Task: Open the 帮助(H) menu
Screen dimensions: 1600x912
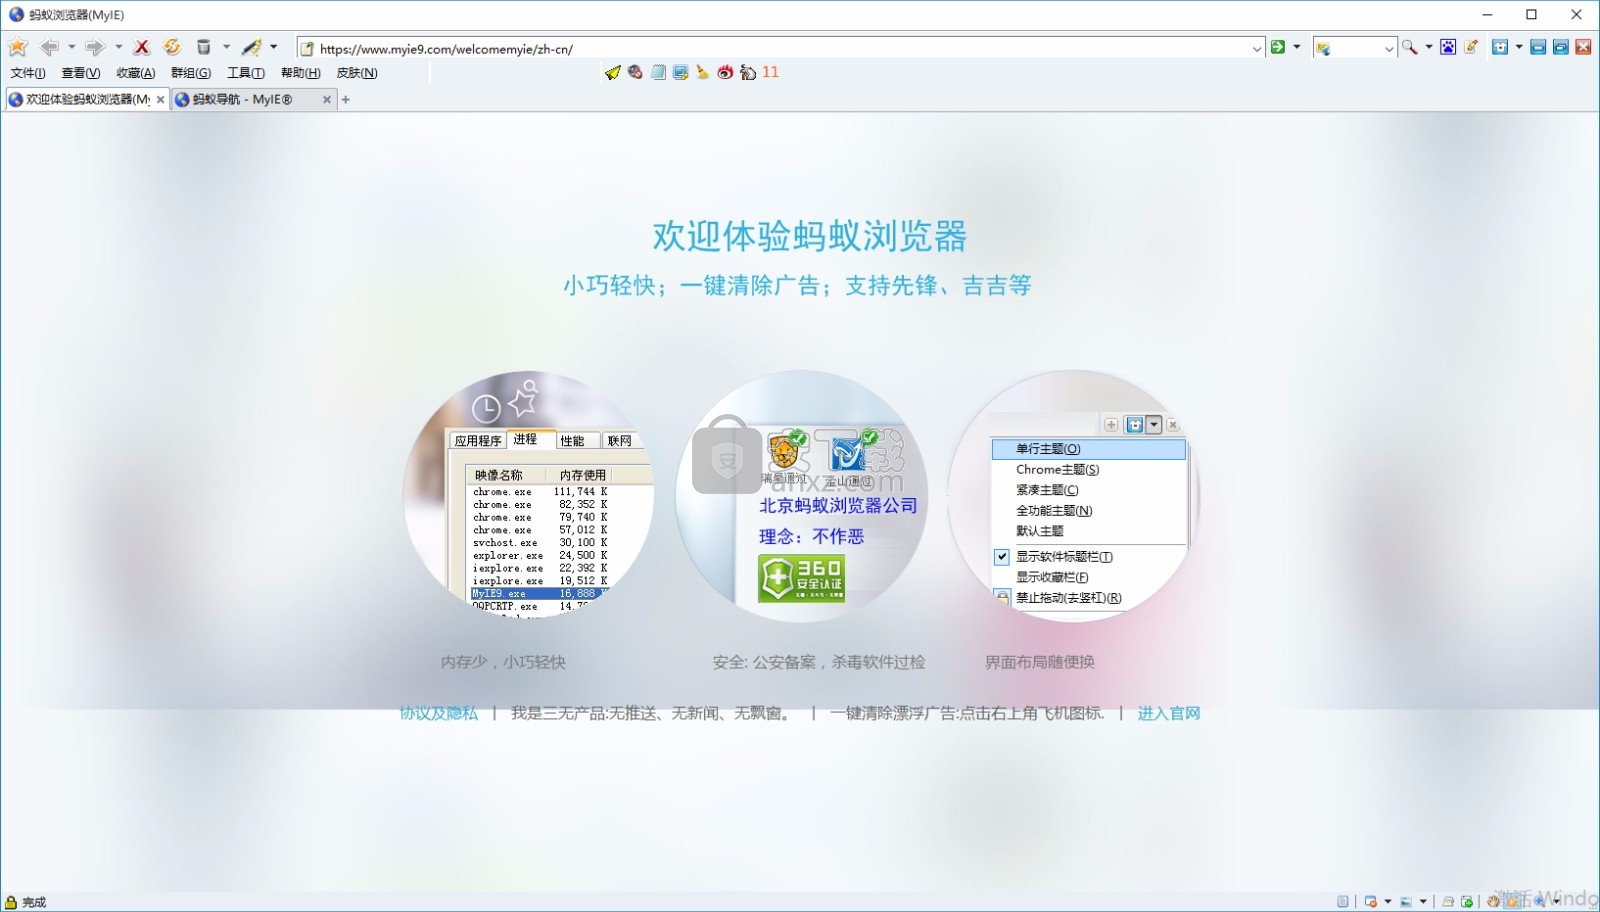Action: point(301,73)
